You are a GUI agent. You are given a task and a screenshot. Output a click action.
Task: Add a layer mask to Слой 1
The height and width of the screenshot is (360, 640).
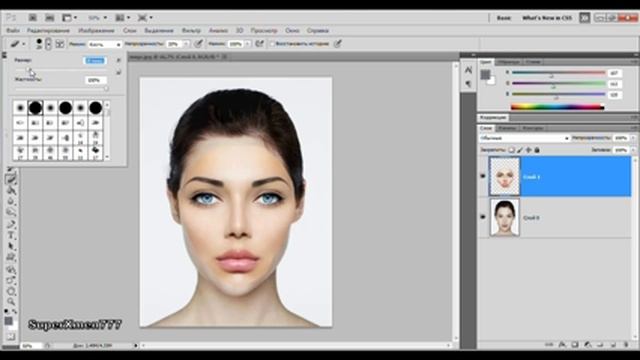tap(575, 345)
